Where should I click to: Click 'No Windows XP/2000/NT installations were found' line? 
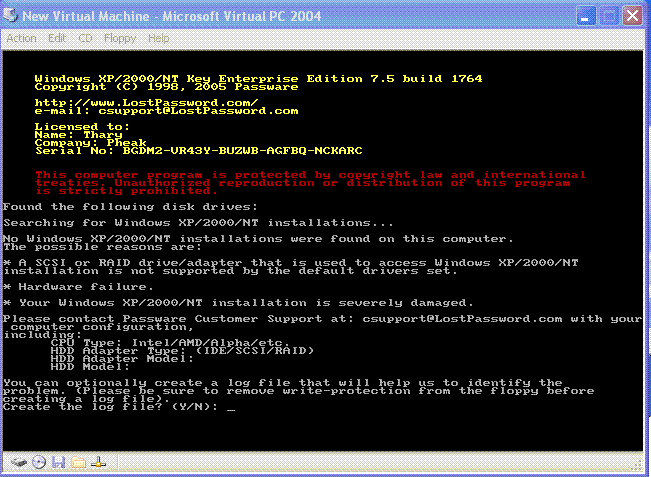(x=258, y=239)
